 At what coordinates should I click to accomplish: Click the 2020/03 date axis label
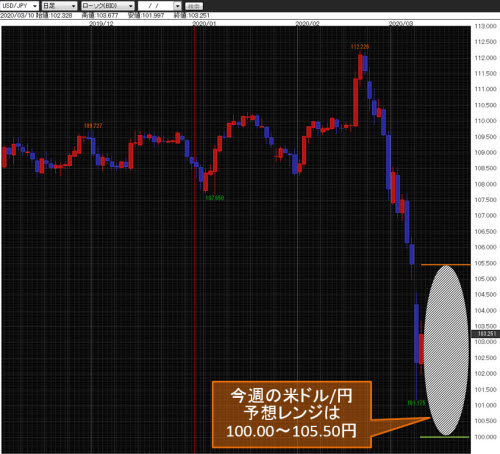point(401,23)
